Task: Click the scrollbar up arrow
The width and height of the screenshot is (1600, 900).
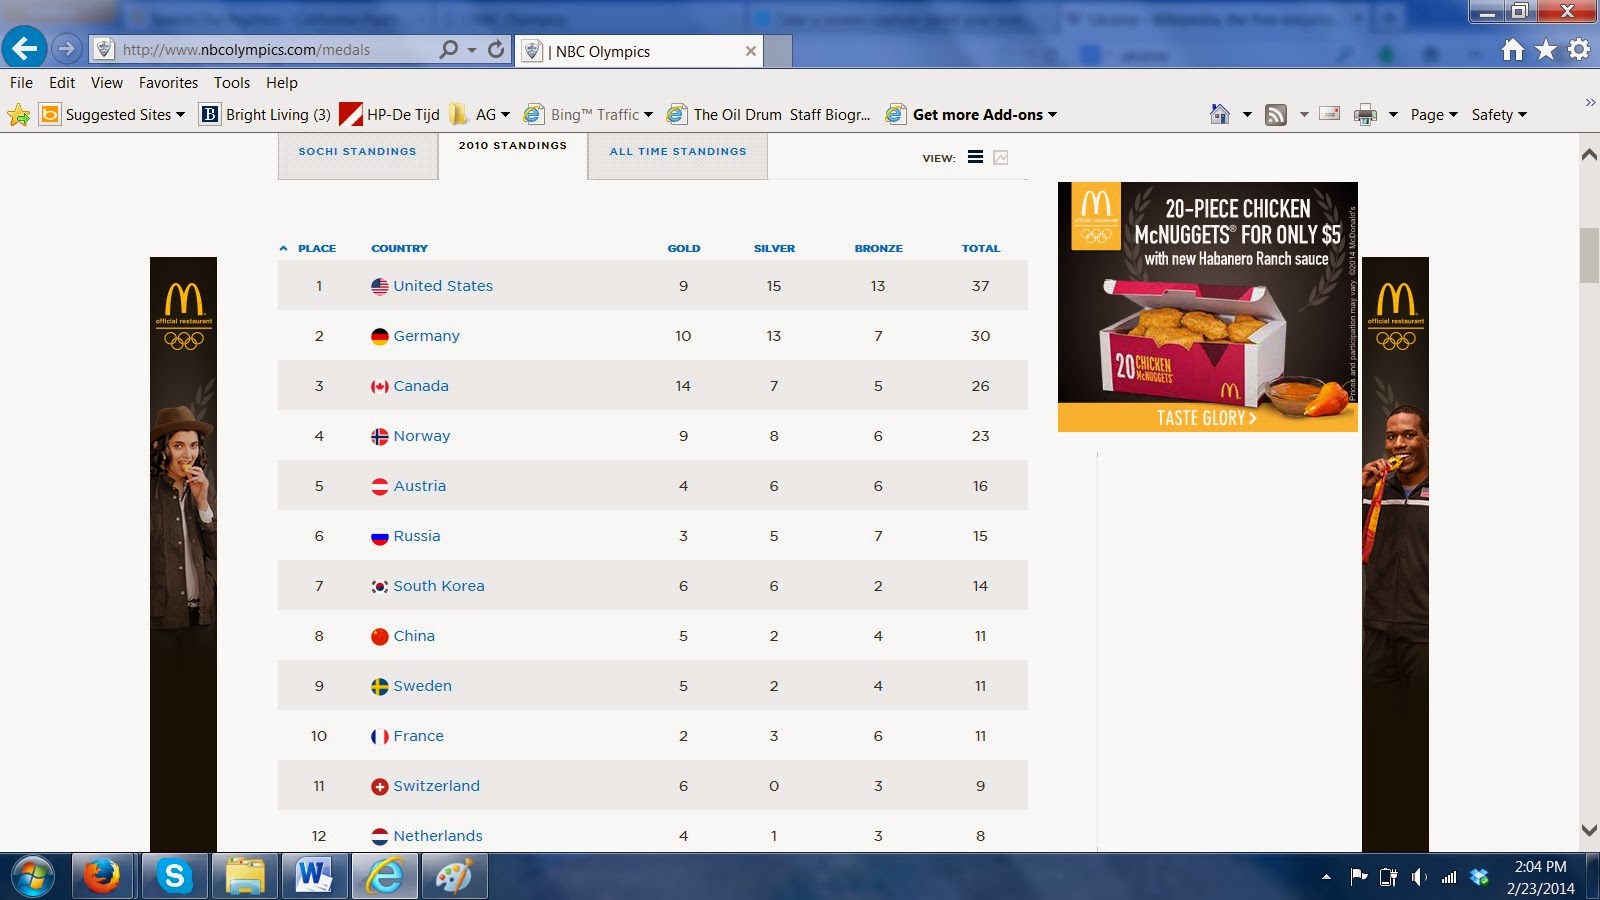Action: tap(1589, 155)
